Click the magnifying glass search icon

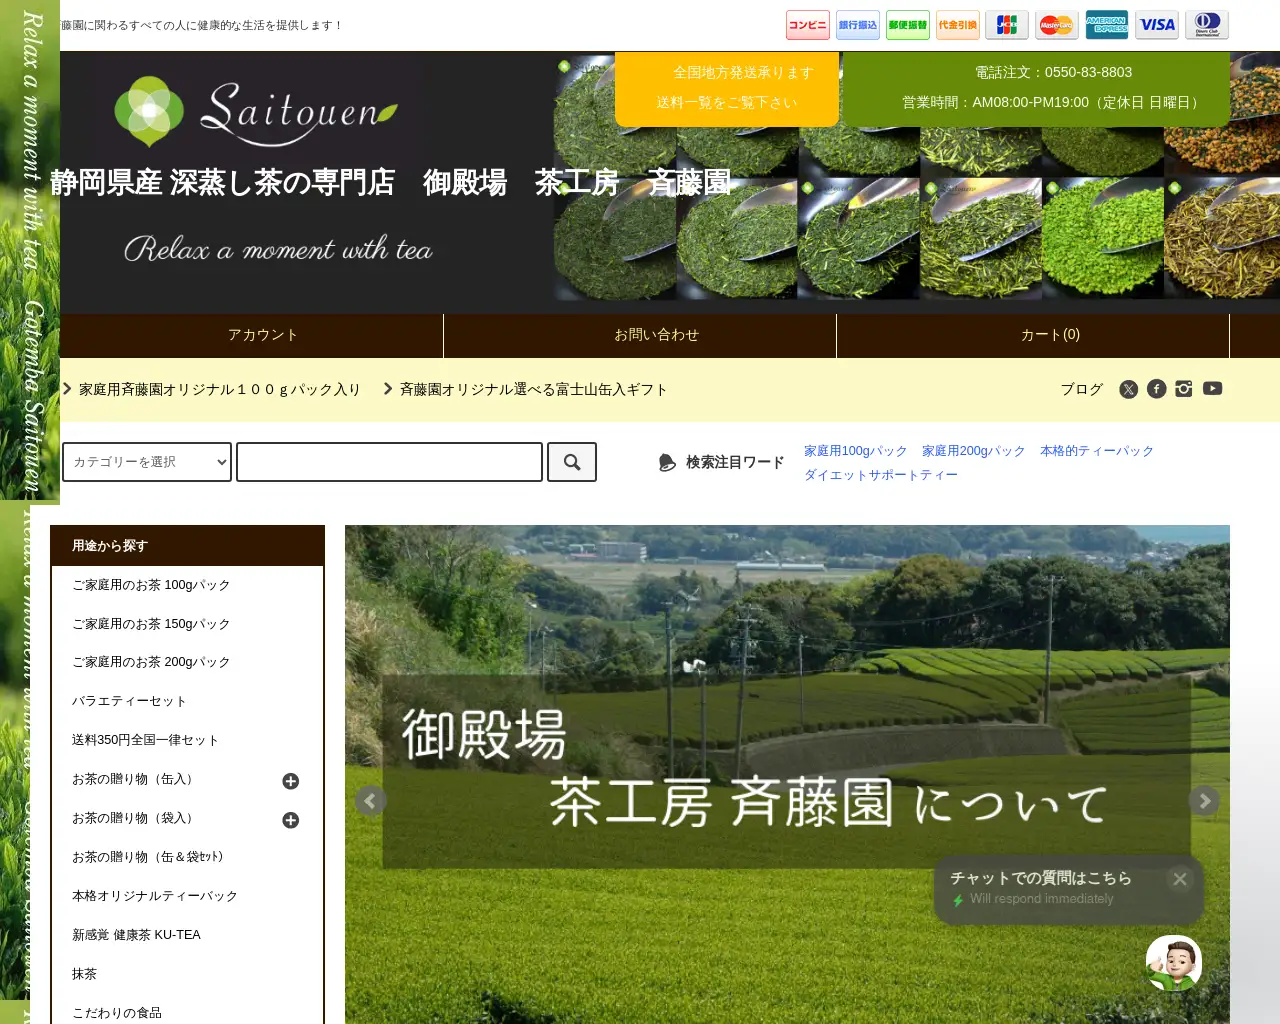(x=571, y=461)
